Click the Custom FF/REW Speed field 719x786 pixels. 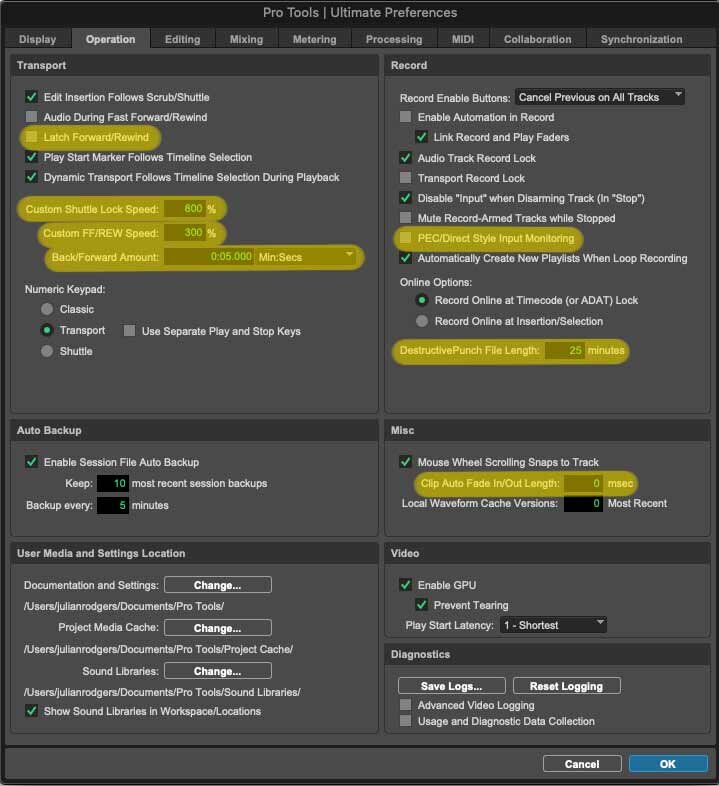click(184, 233)
